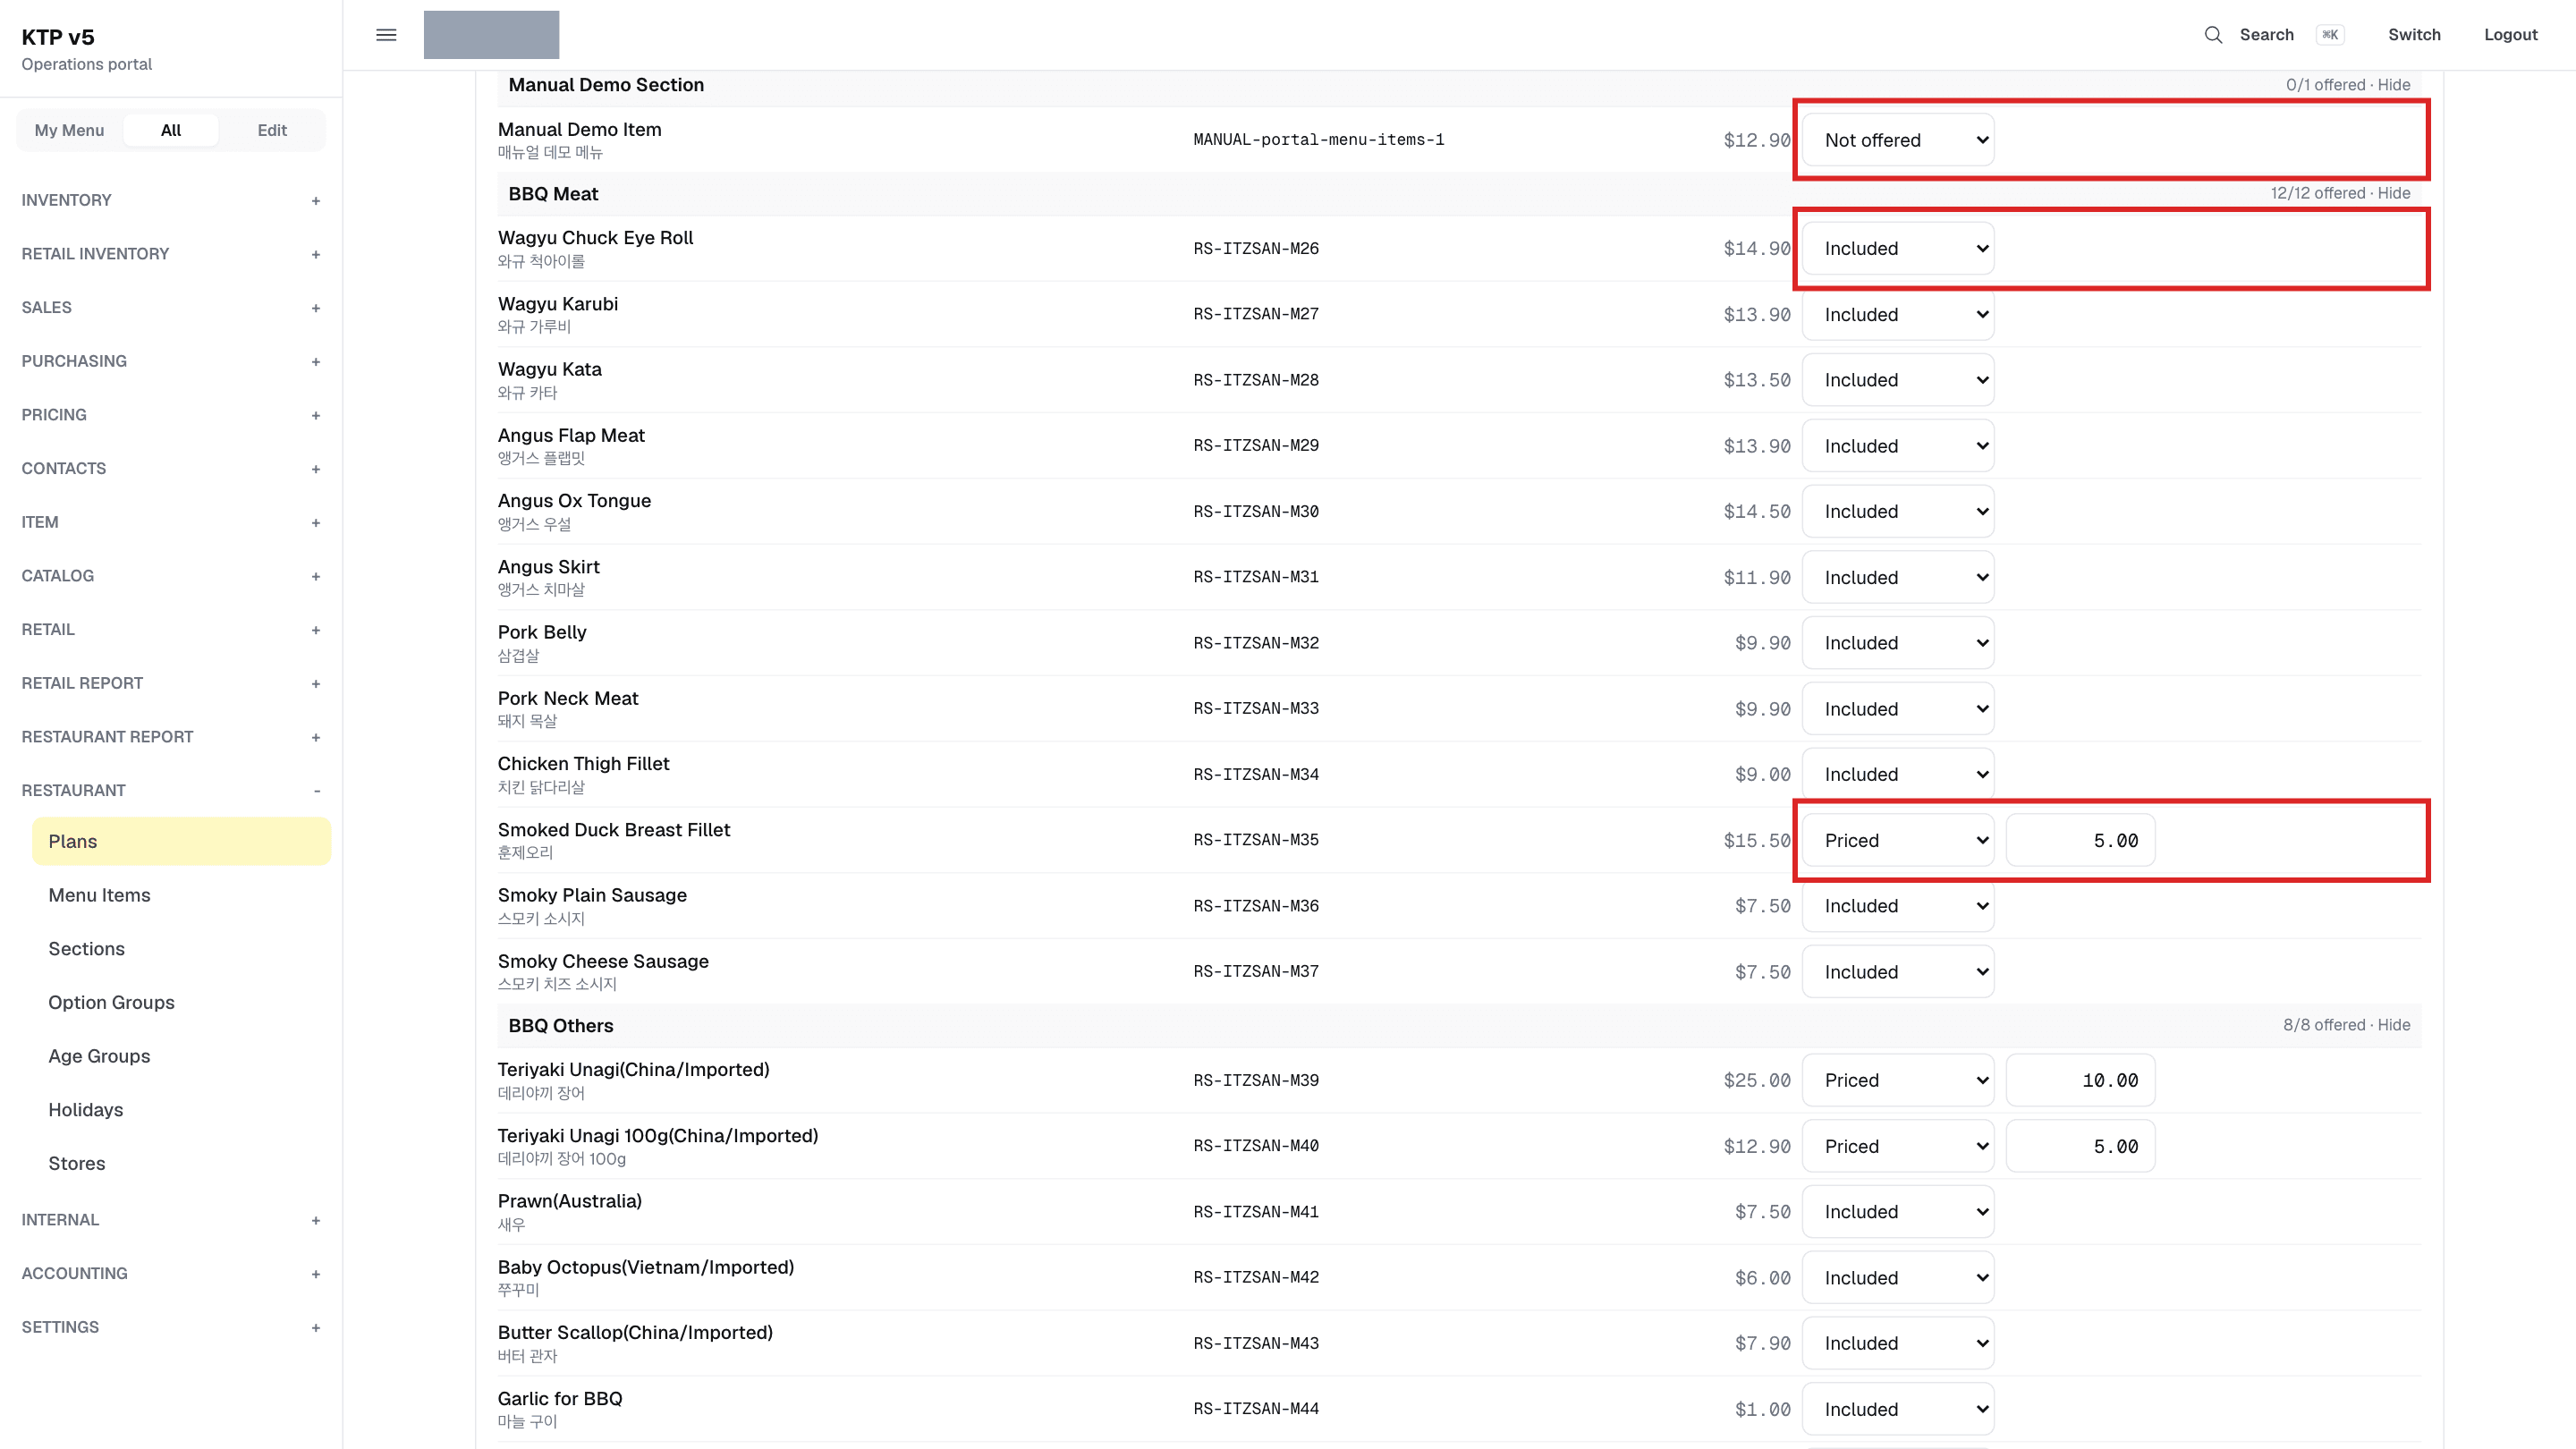Expand RETAIL INVENTORY with its plus icon
The height and width of the screenshot is (1449, 2576).
click(316, 254)
